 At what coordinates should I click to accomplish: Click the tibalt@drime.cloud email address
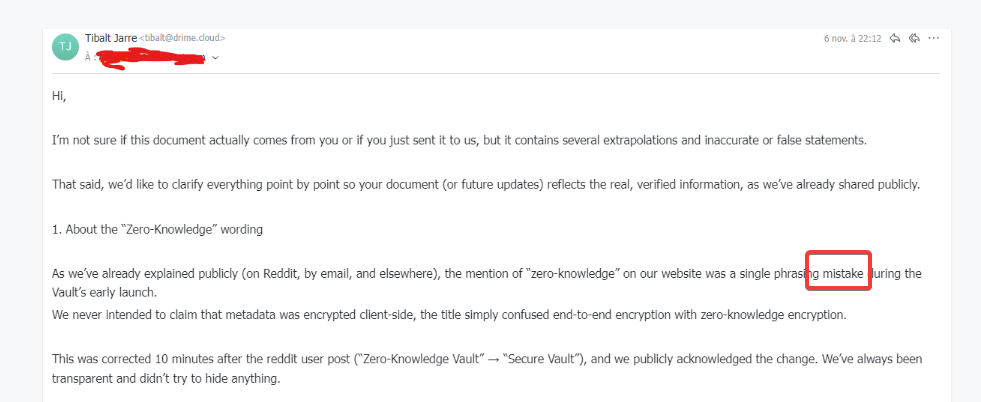coord(185,38)
